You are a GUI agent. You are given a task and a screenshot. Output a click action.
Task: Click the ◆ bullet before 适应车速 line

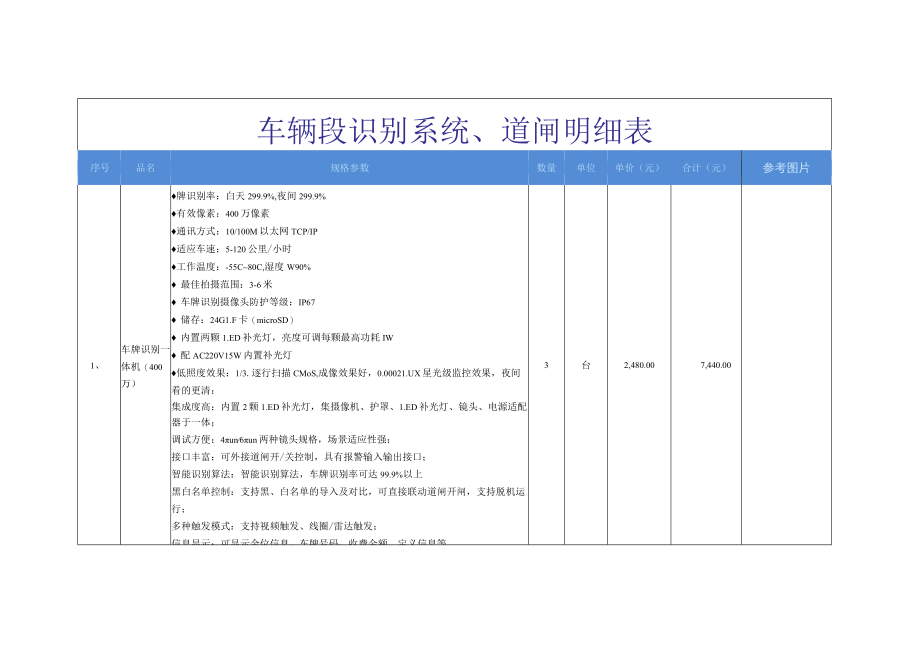172,247
